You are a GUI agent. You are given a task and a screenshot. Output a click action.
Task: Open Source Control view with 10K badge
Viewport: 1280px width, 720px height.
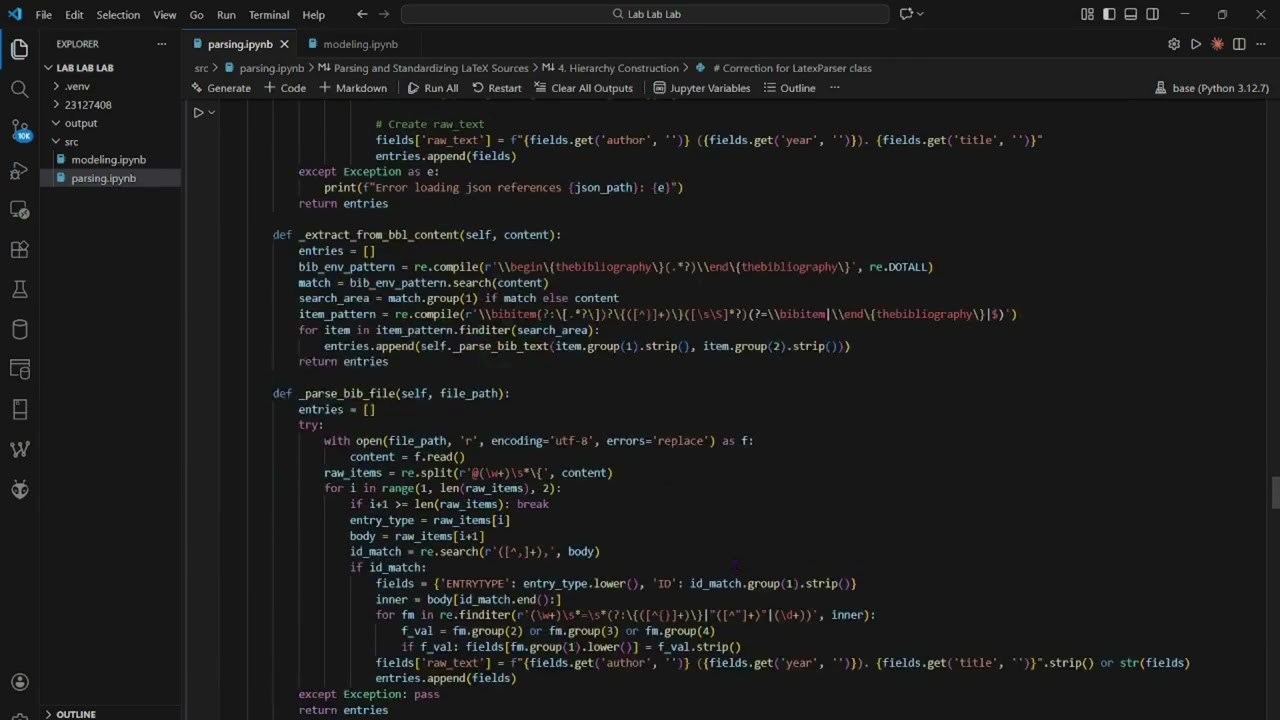pyautogui.click(x=19, y=130)
